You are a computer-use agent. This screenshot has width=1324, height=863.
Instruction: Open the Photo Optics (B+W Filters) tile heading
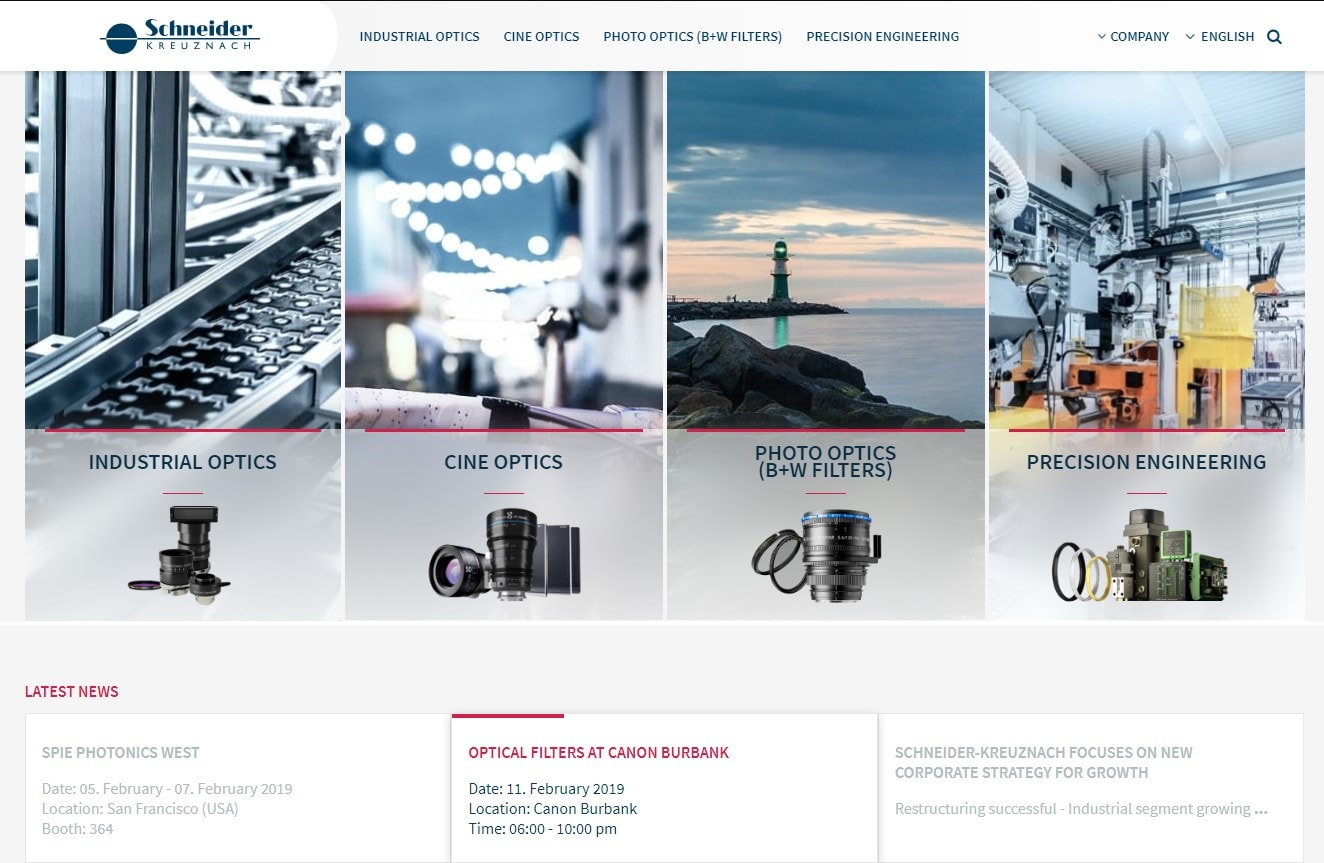[826, 461]
